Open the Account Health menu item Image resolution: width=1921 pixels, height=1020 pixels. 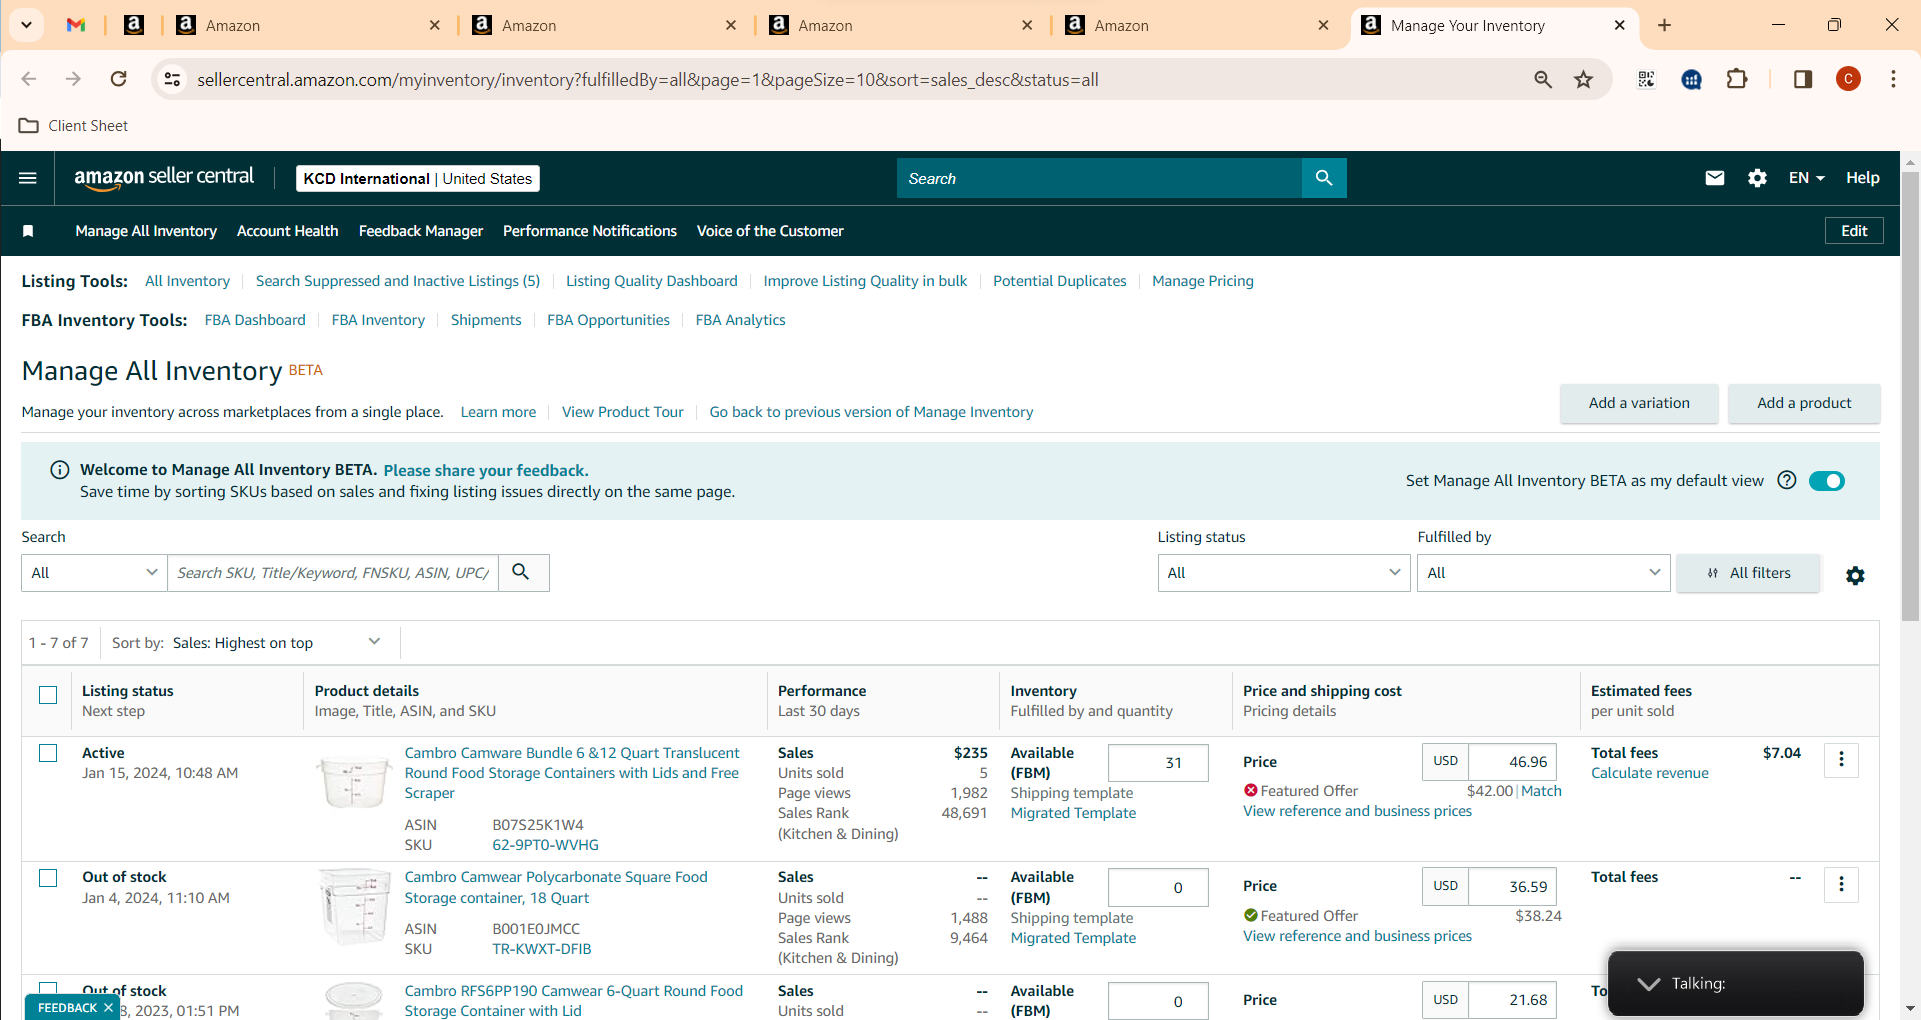tap(288, 231)
